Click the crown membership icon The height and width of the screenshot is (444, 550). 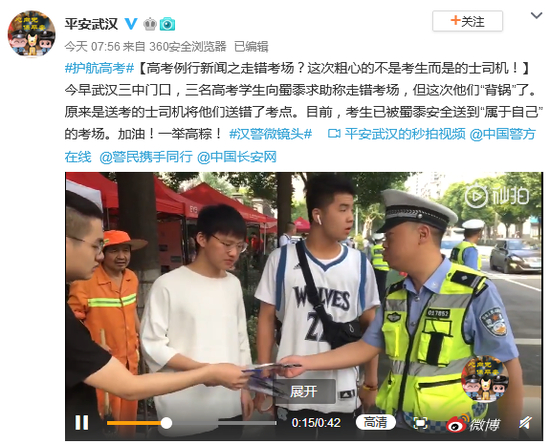tap(150, 24)
